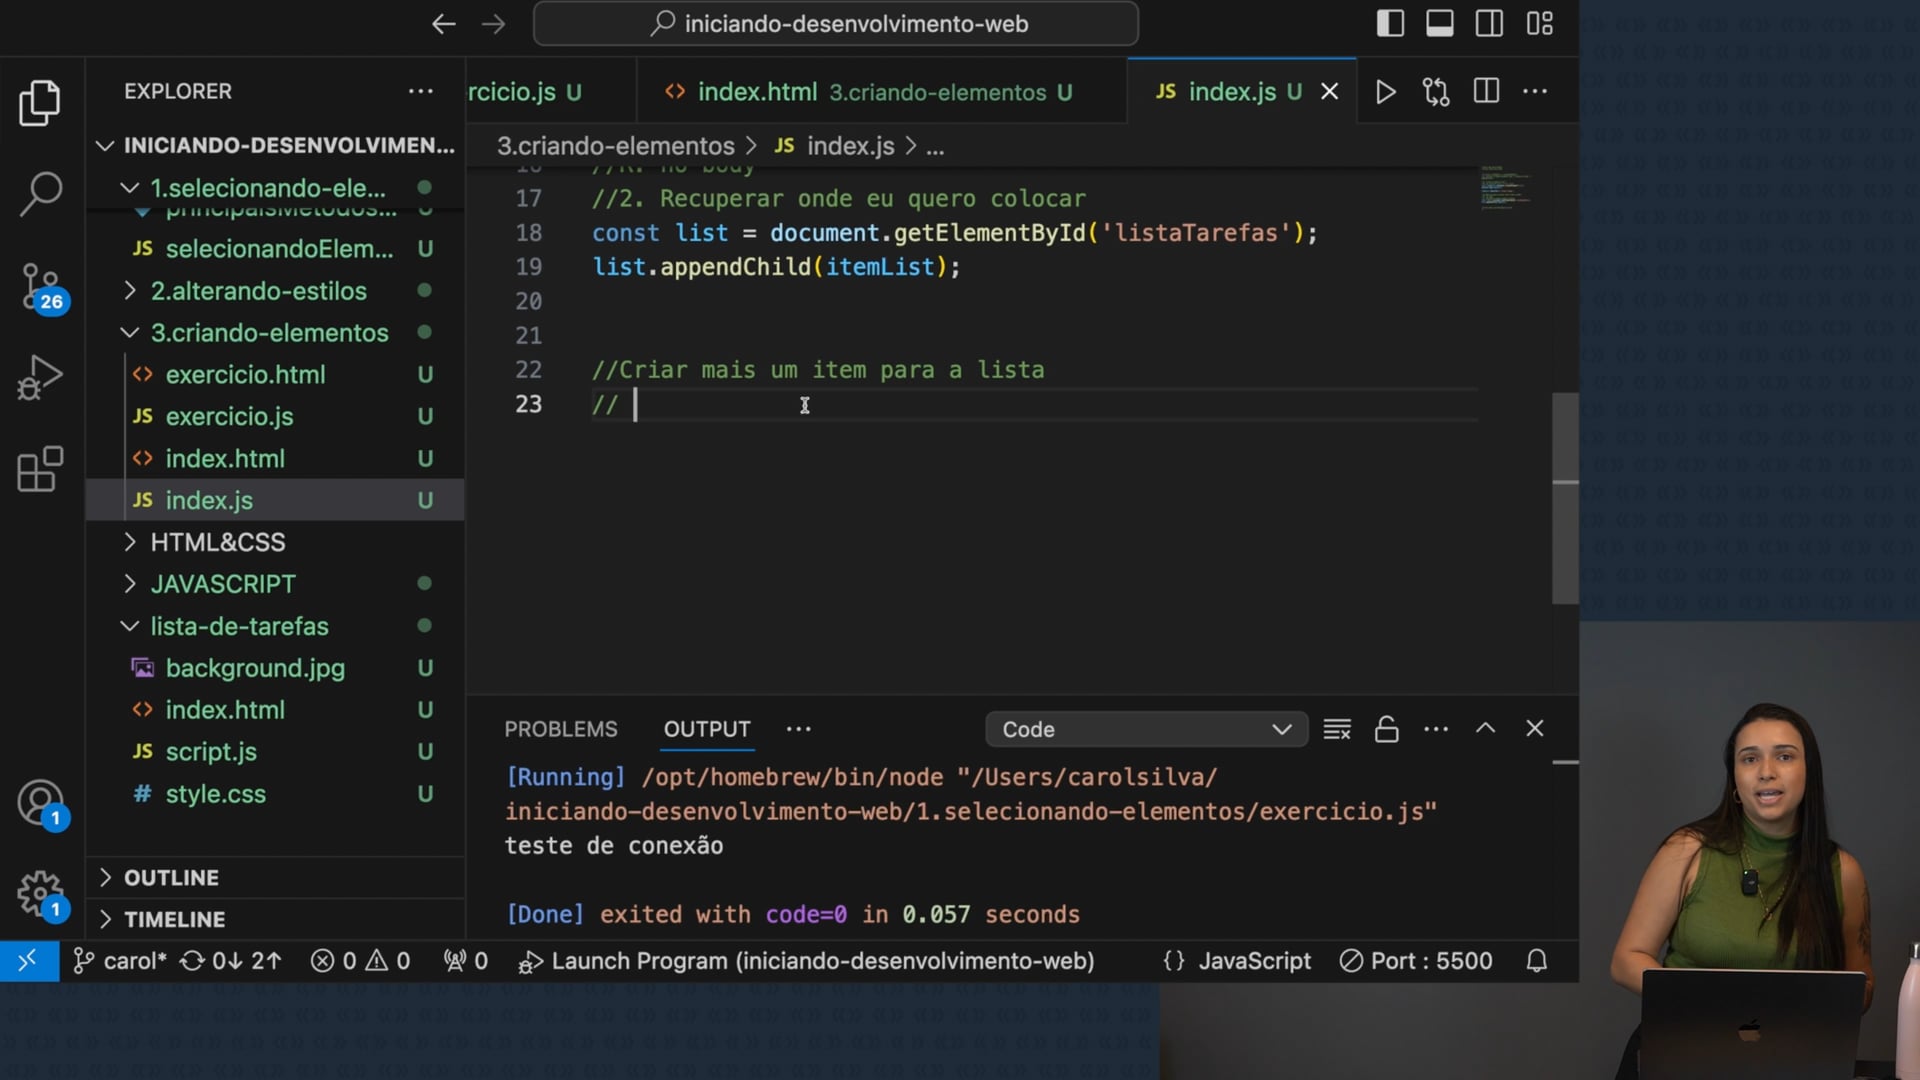This screenshot has width=1920, height=1080.
Task: Click the Run Code play icon
Action: click(1385, 92)
